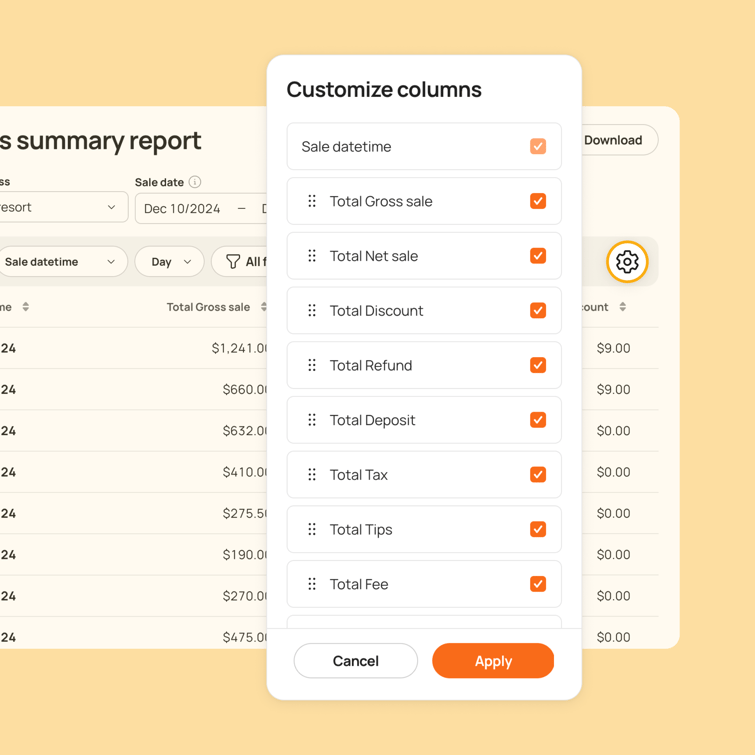Click the $632.00 gross sale cell
Viewport: 755px width, 755px height.
(245, 430)
